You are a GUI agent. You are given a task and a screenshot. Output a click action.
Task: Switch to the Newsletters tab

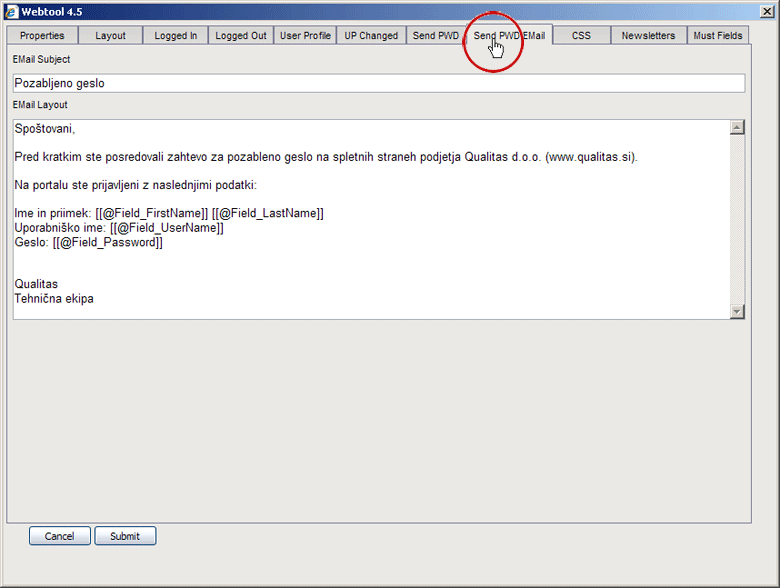pos(648,35)
